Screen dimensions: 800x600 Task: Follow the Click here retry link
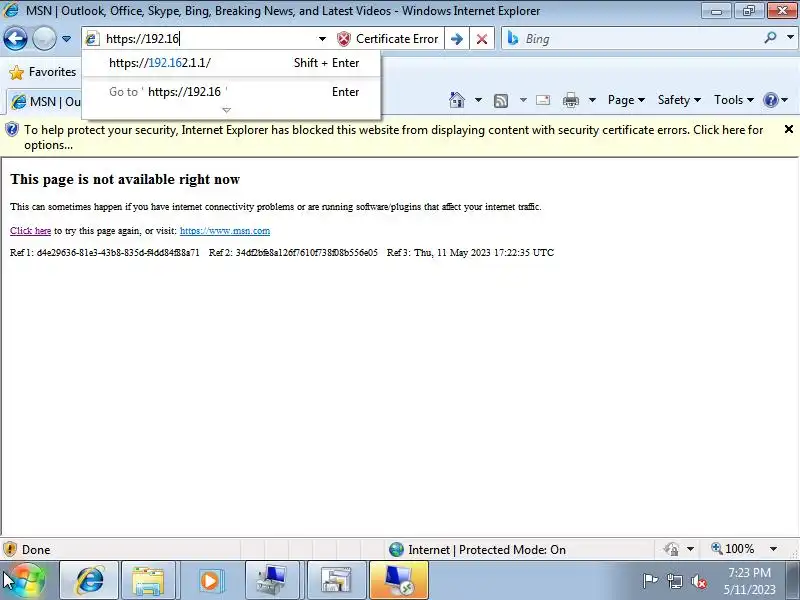coord(31,231)
